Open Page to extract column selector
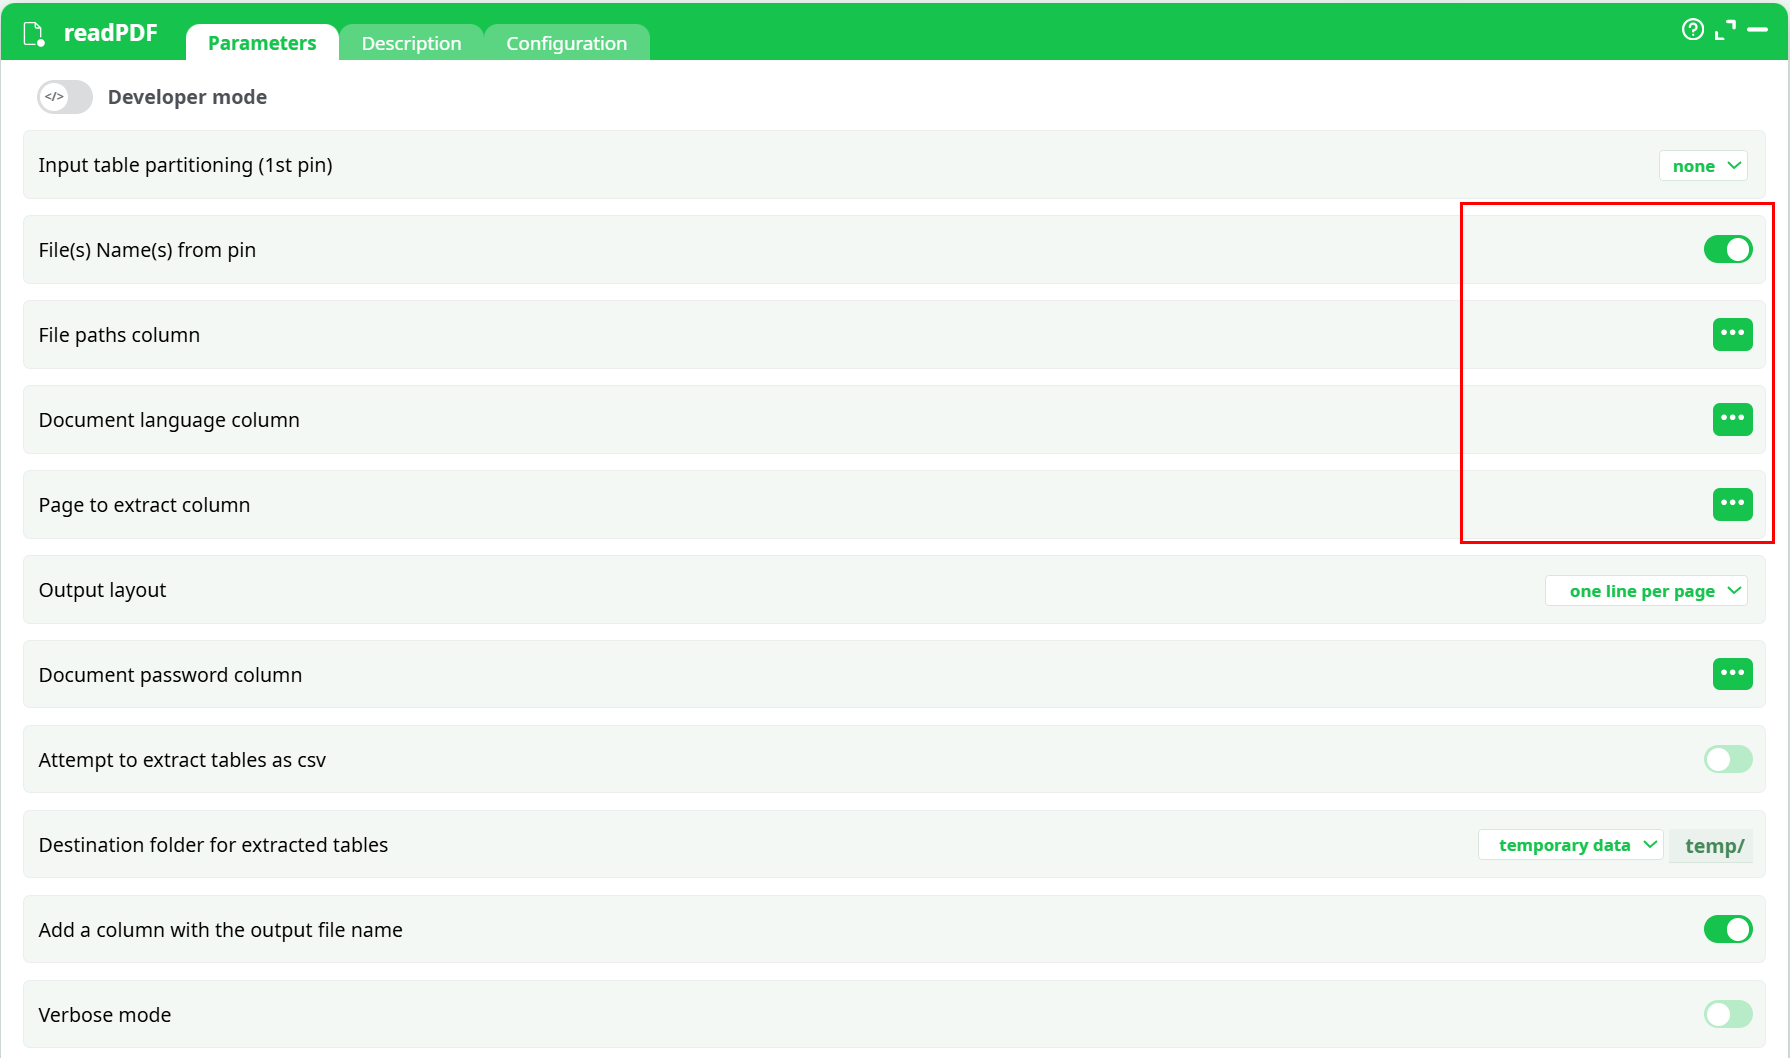Viewport: 1790px width, 1058px height. tap(1732, 504)
